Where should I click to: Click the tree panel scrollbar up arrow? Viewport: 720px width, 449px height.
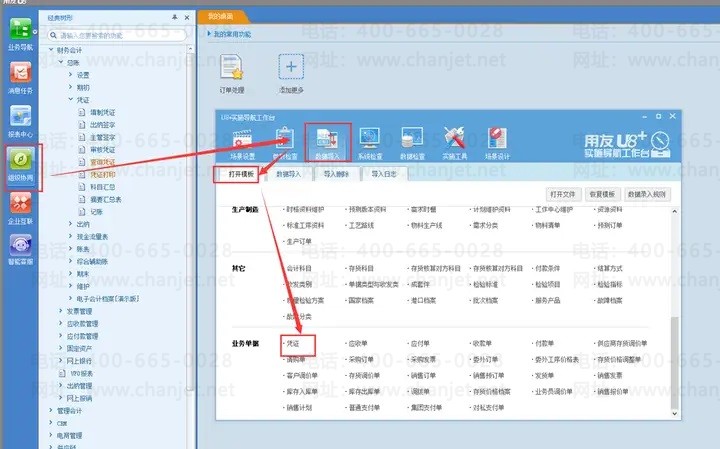191,49
